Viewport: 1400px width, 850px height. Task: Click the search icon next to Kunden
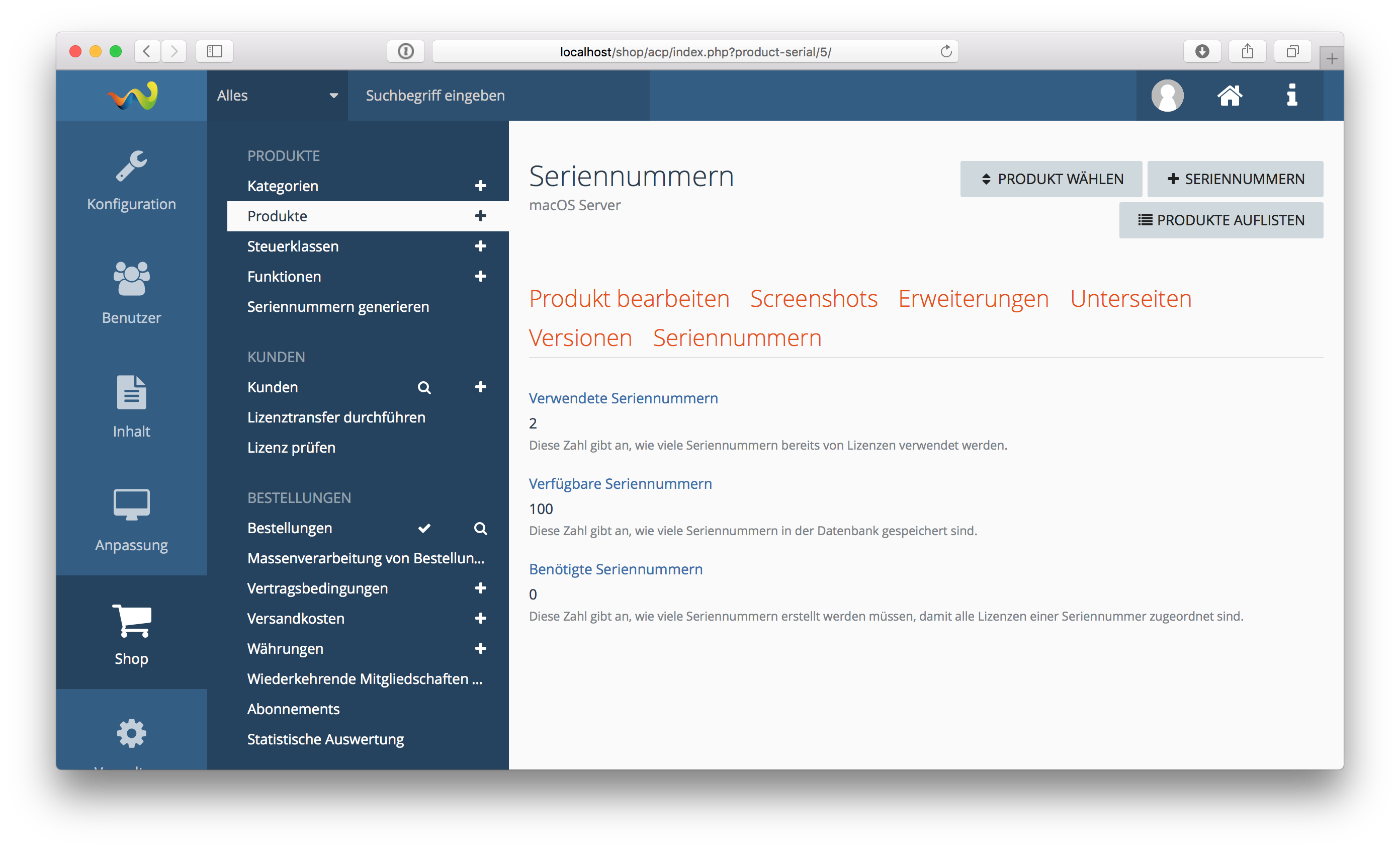424,387
